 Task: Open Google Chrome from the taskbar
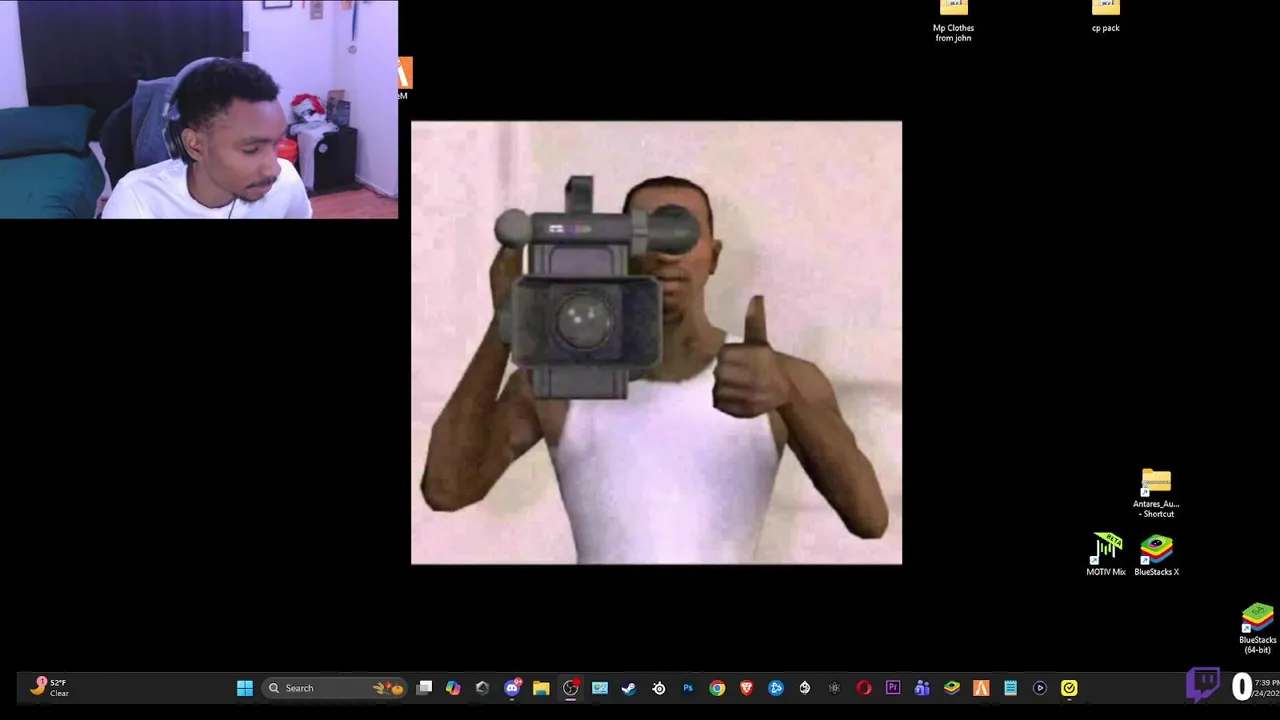717,688
